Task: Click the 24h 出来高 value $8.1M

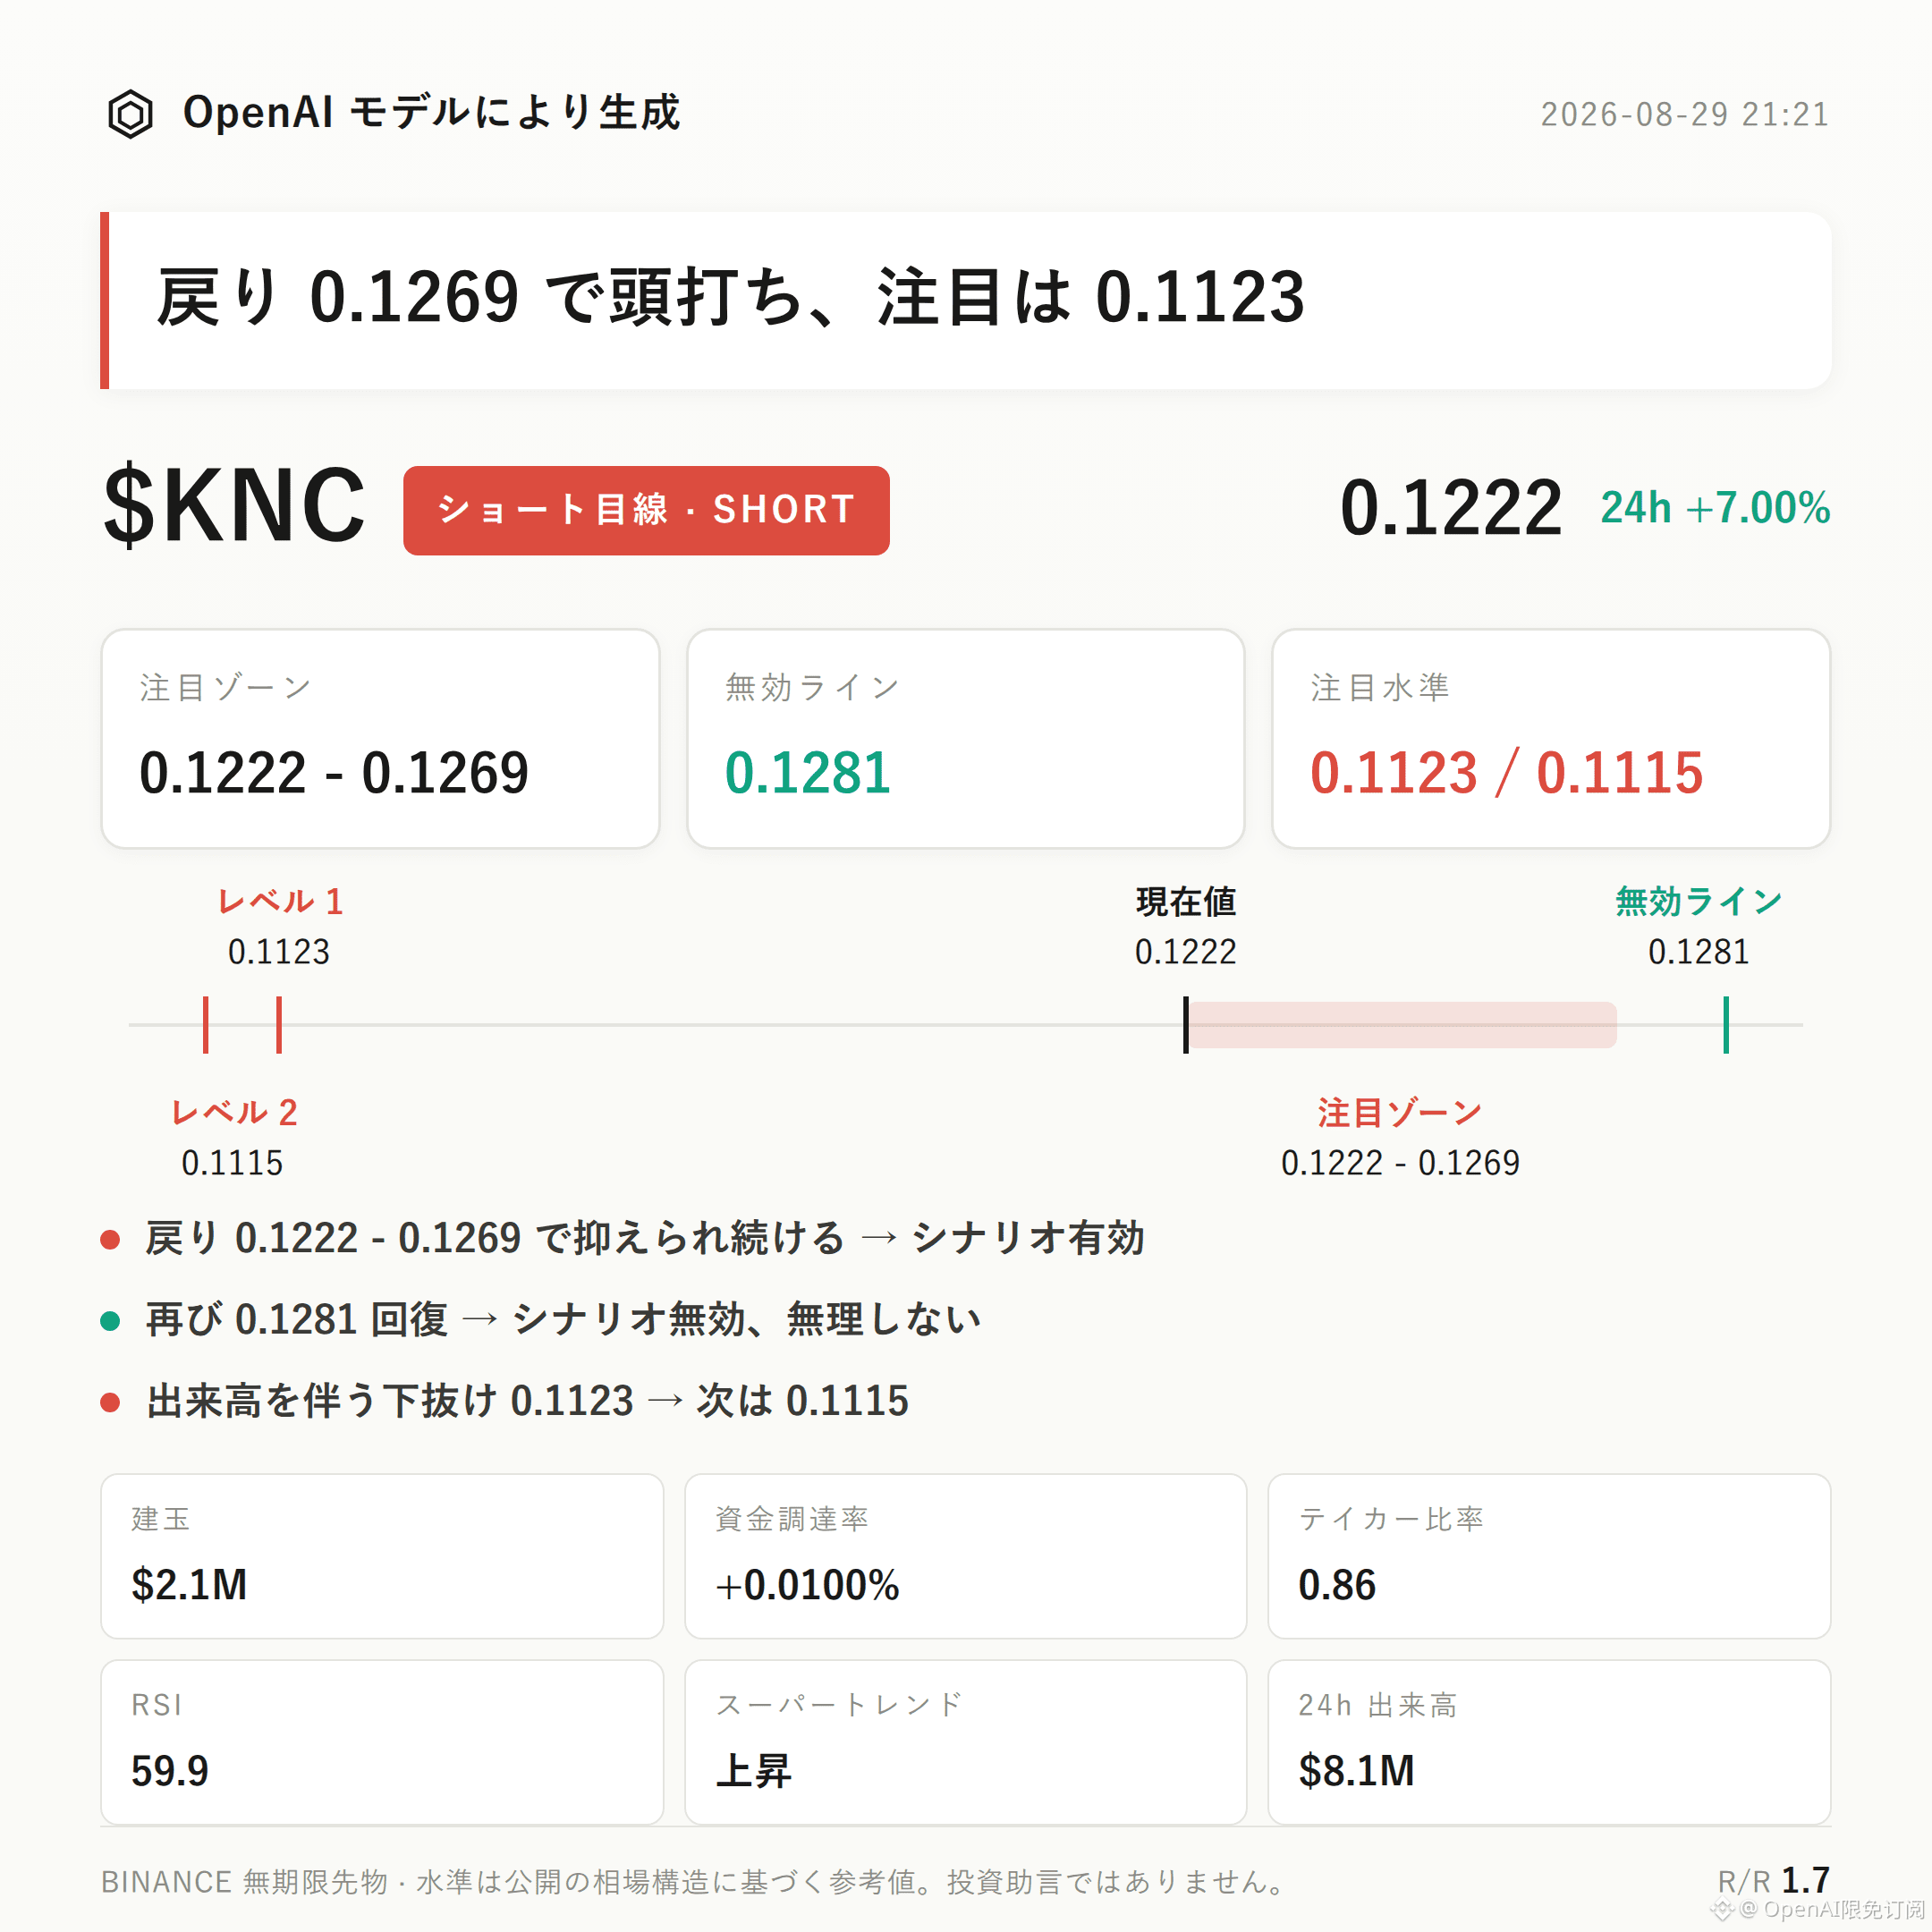Action: [x=1357, y=1771]
